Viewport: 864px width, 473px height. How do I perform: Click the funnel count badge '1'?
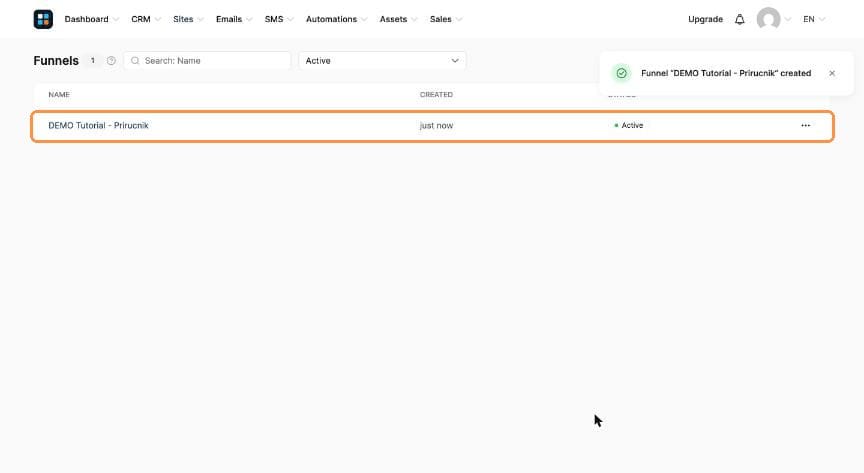[93, 61]
